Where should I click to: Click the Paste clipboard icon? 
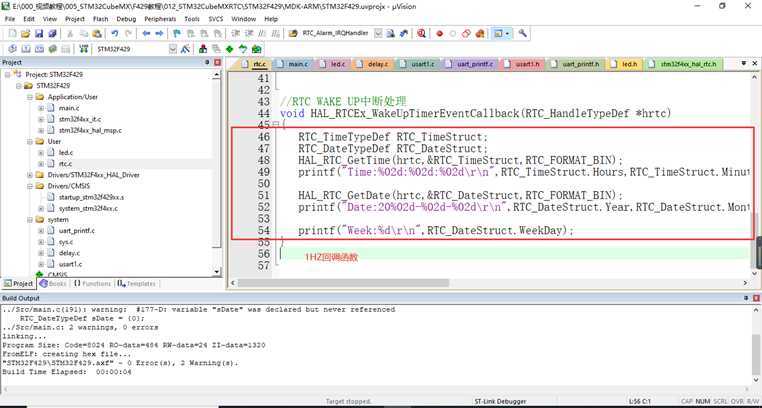[97, 34]
